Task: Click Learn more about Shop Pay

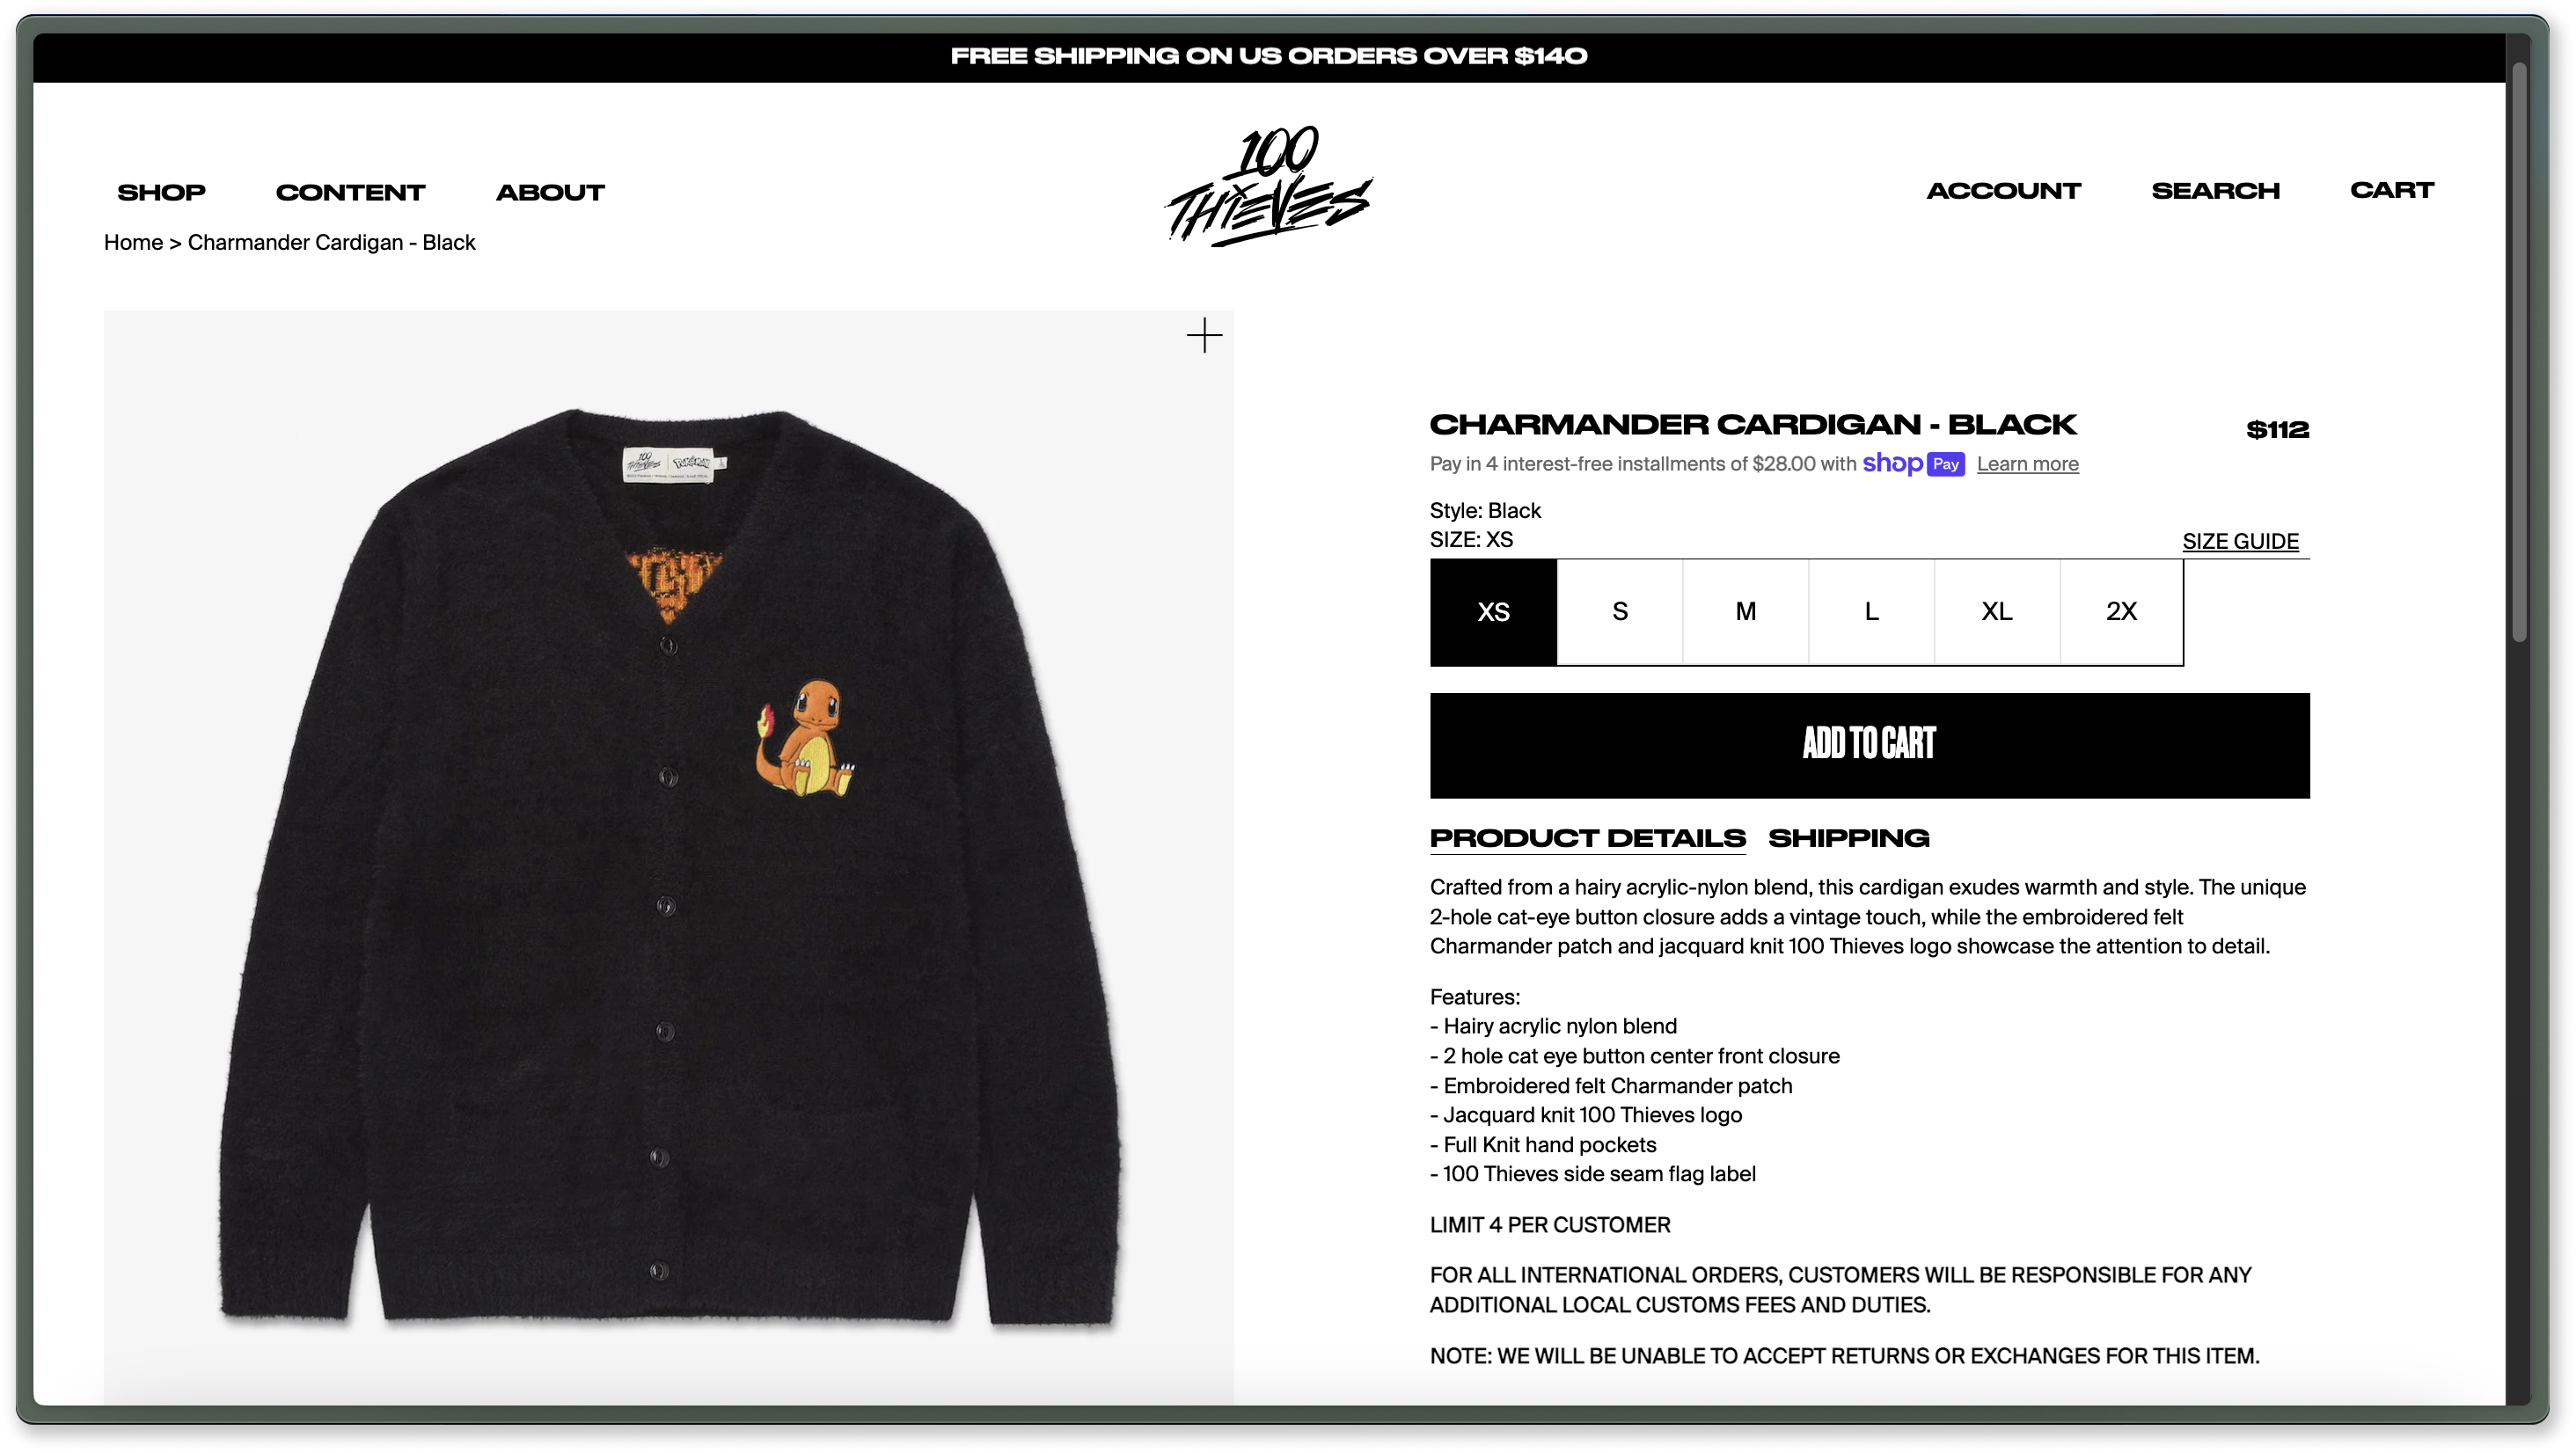Action: tap(2027, 464)
